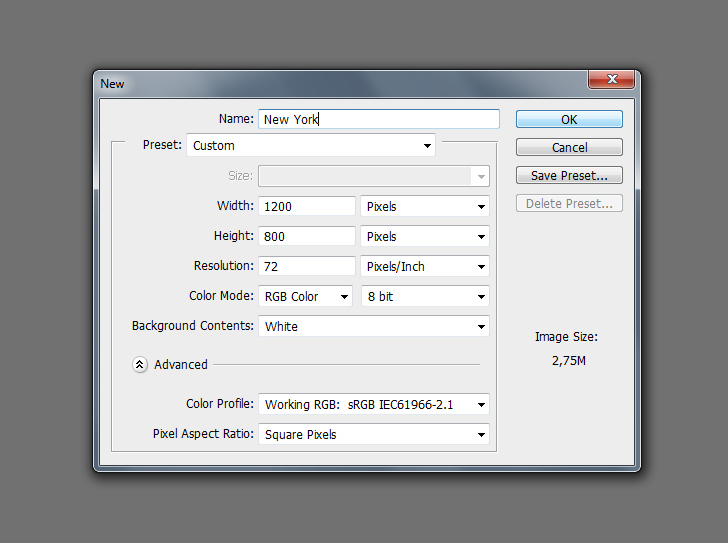
Task: Click the Save Preset button
Action: [569, 175]
